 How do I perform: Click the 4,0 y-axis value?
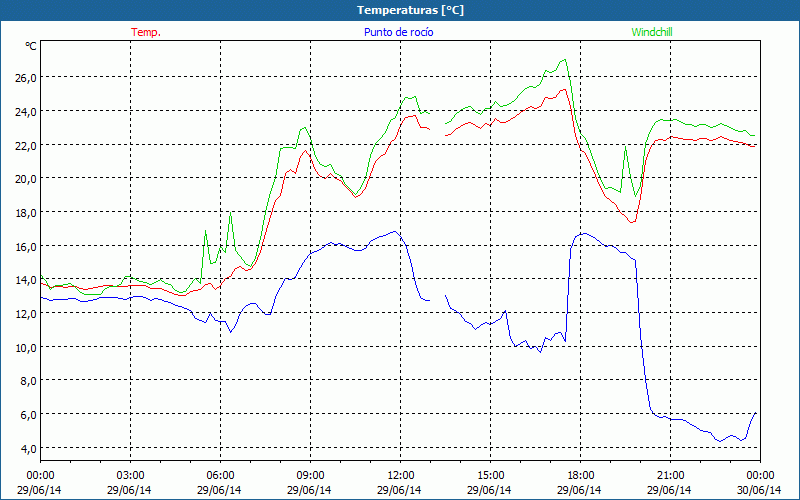(x=28, y=448)
